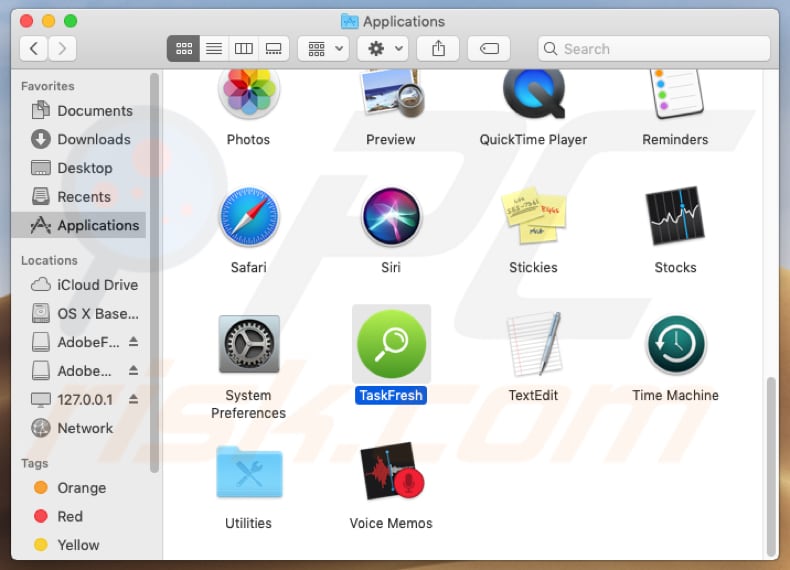The width and height of the screenshot is (790, 570).
Task: Select the System Preferences gear icon
Action: point(249,344)
